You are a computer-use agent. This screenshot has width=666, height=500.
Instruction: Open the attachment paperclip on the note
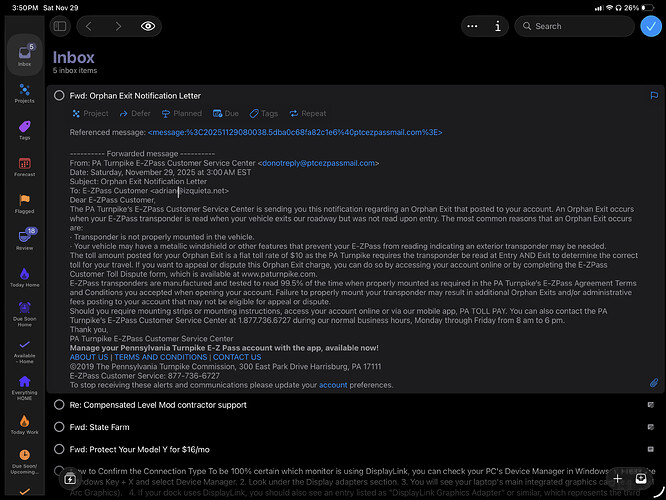653,383
